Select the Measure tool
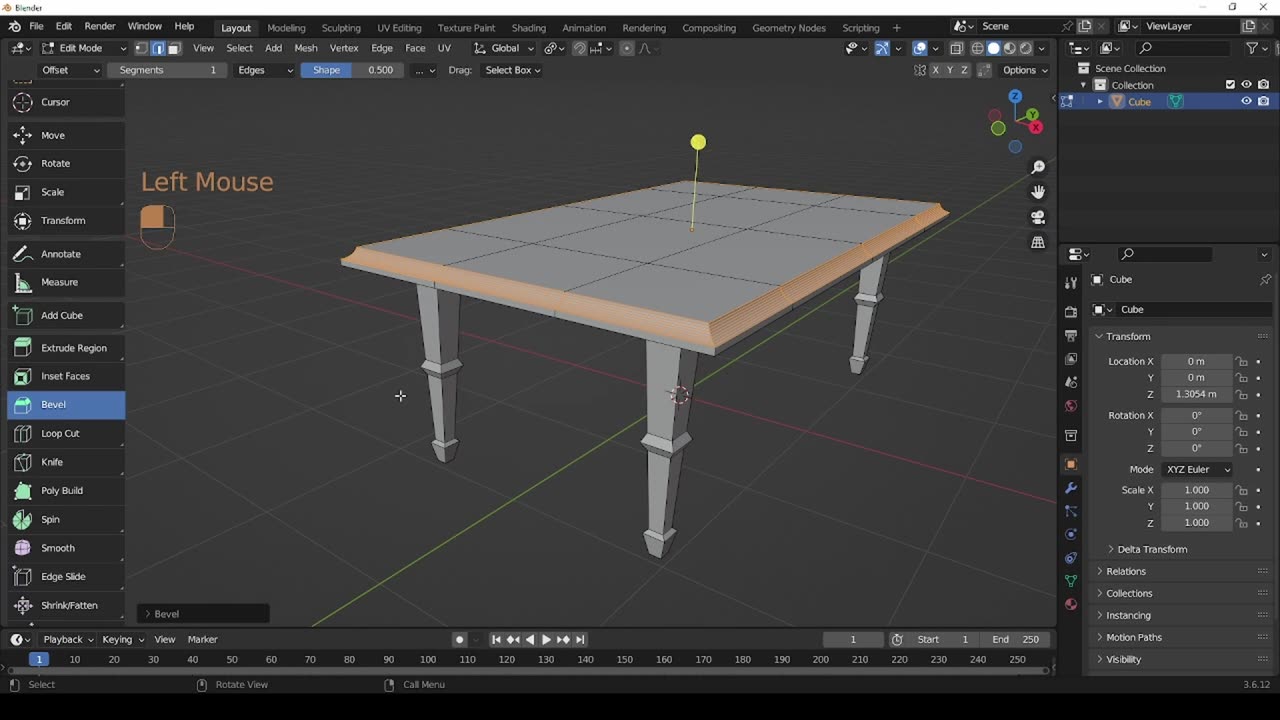Screen dimensions: 1280x720 point(66,282)
